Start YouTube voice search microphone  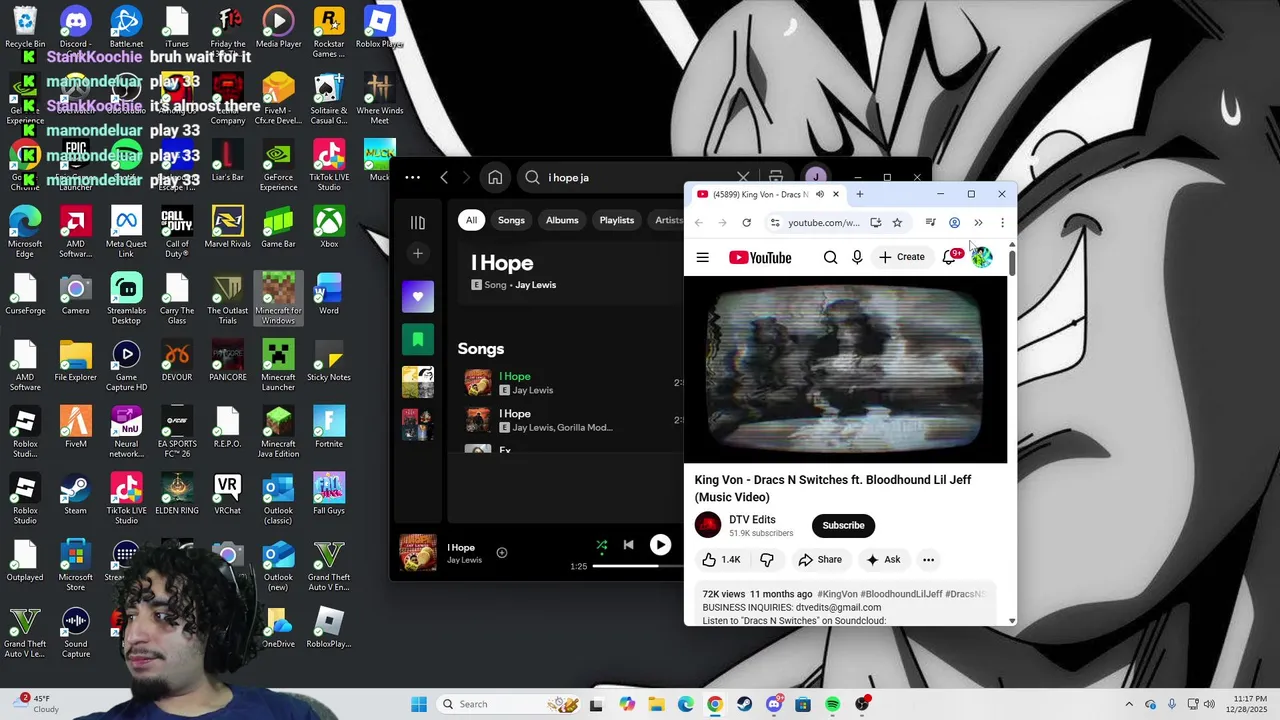tap(857, 257)
